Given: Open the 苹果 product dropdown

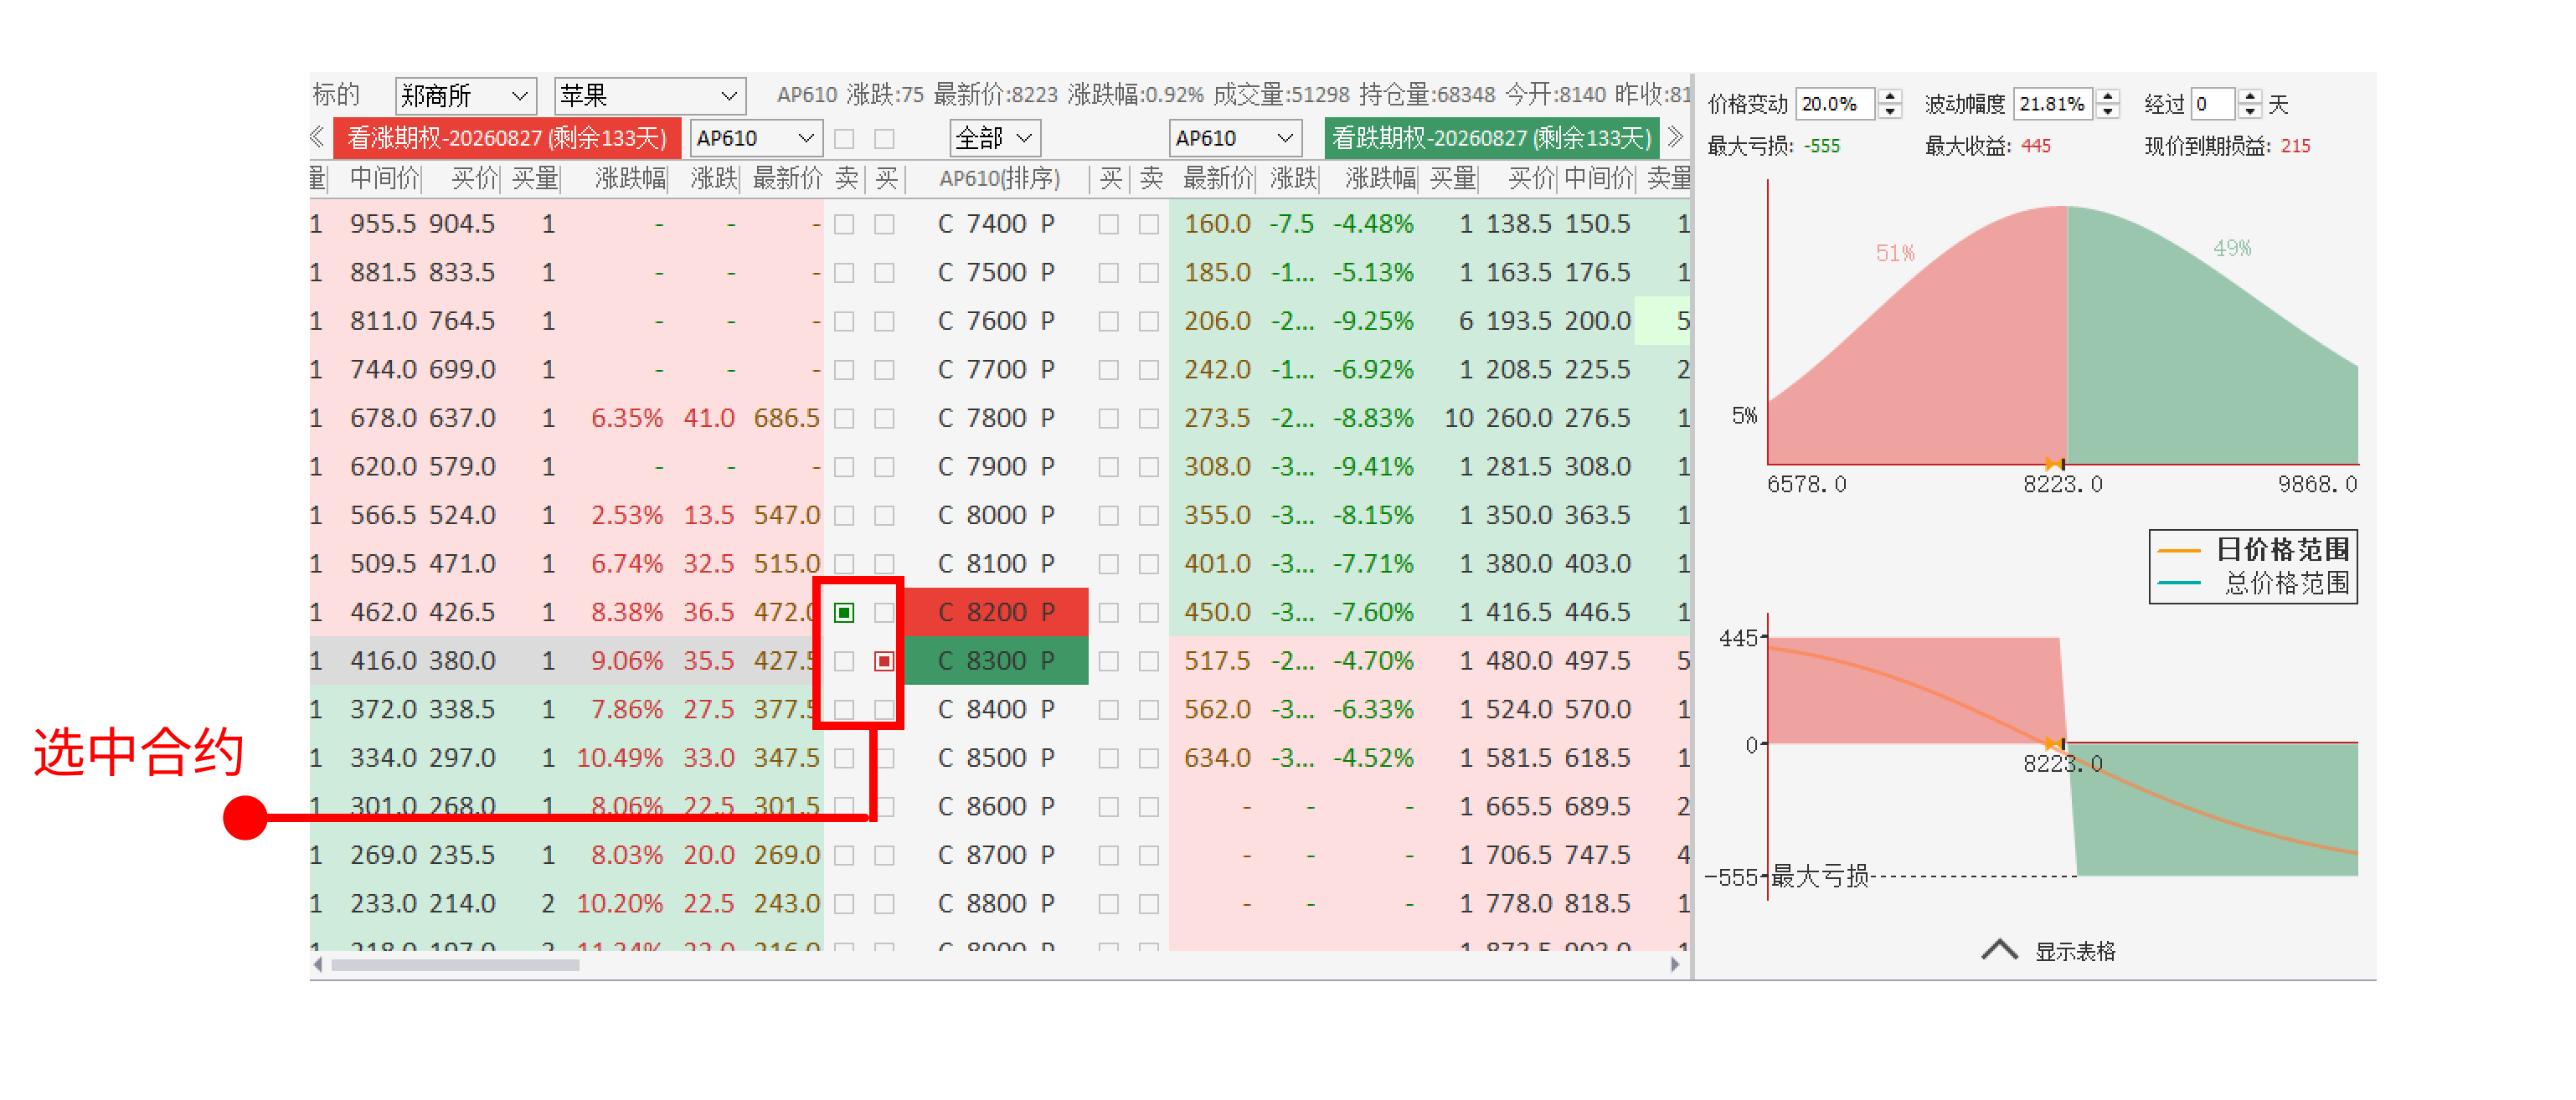Looking at the screenshot, I should pos(649,96).
